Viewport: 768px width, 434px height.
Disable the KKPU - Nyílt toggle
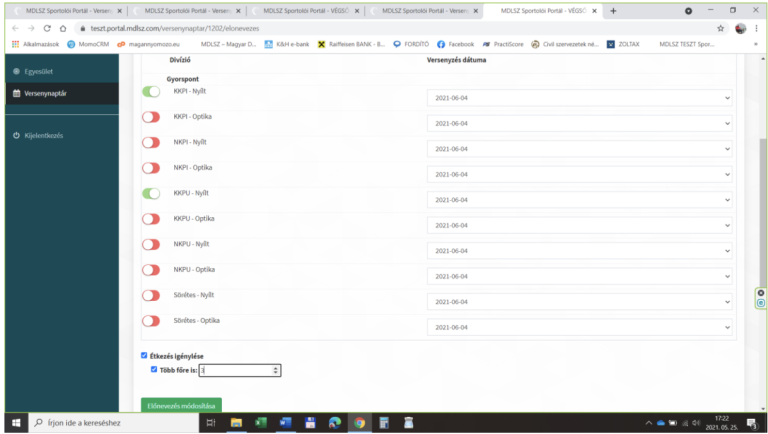[x=151, y=194]
